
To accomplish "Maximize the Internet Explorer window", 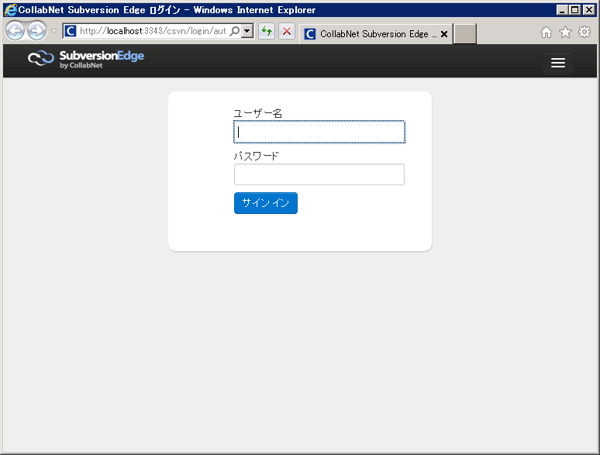I will [x=575, y=10].
